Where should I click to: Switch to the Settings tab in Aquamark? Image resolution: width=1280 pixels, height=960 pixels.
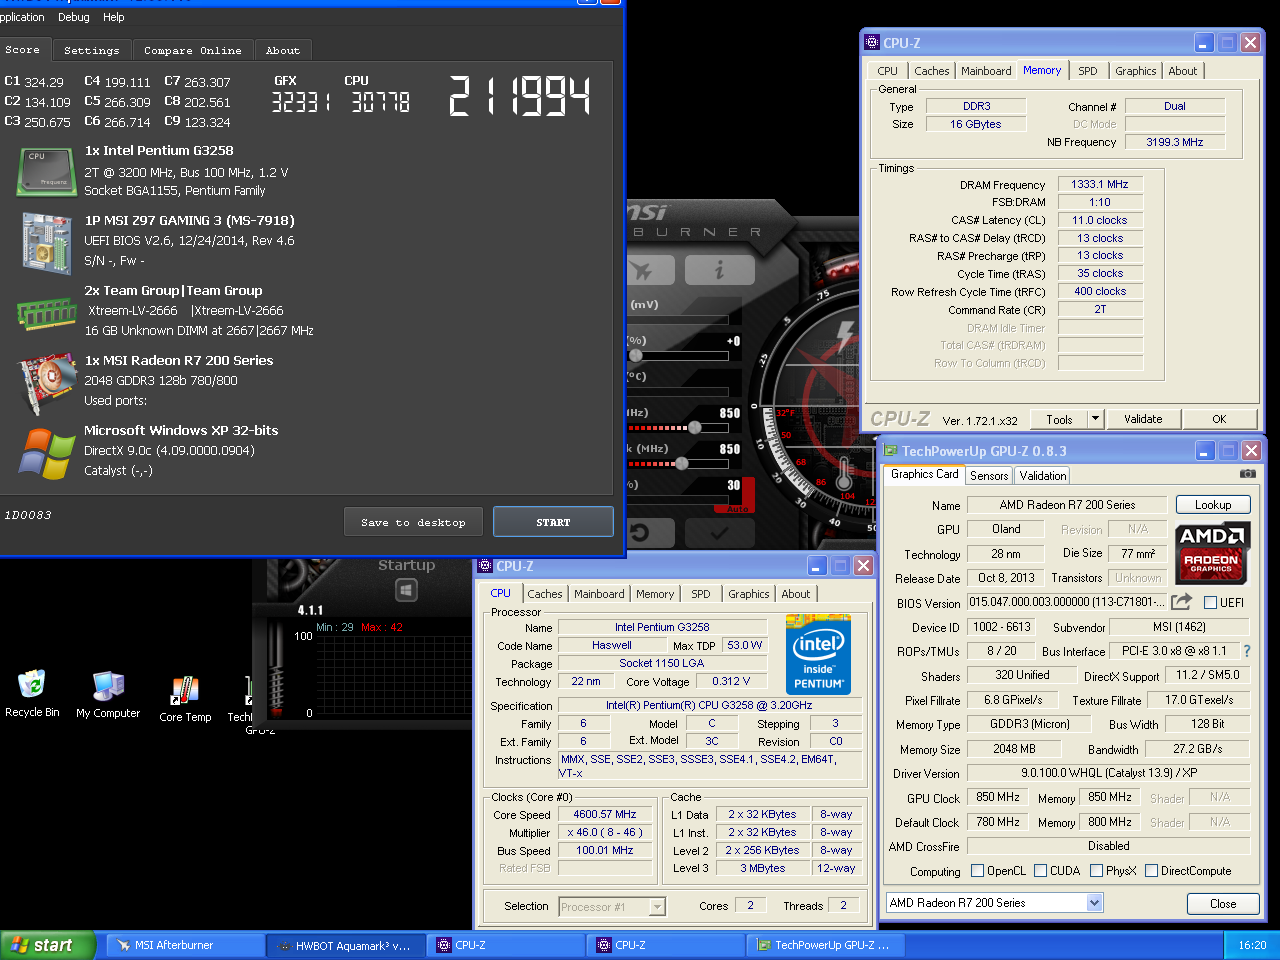click(91, 50)
